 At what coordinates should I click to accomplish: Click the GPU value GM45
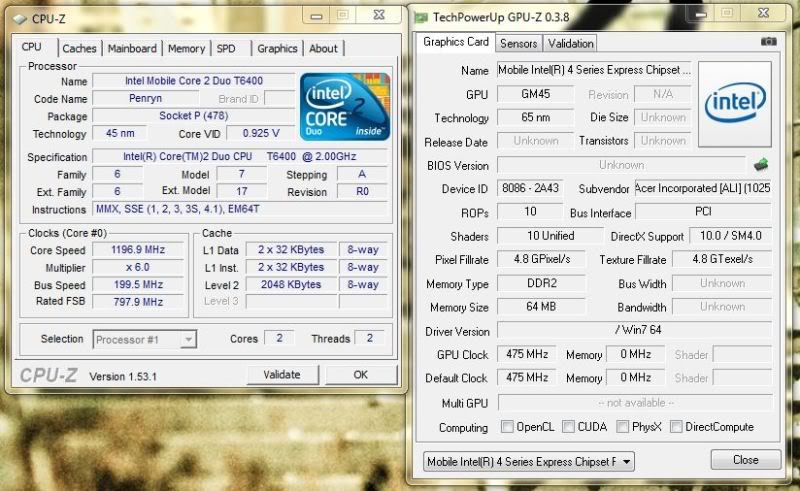pos(535,94)
